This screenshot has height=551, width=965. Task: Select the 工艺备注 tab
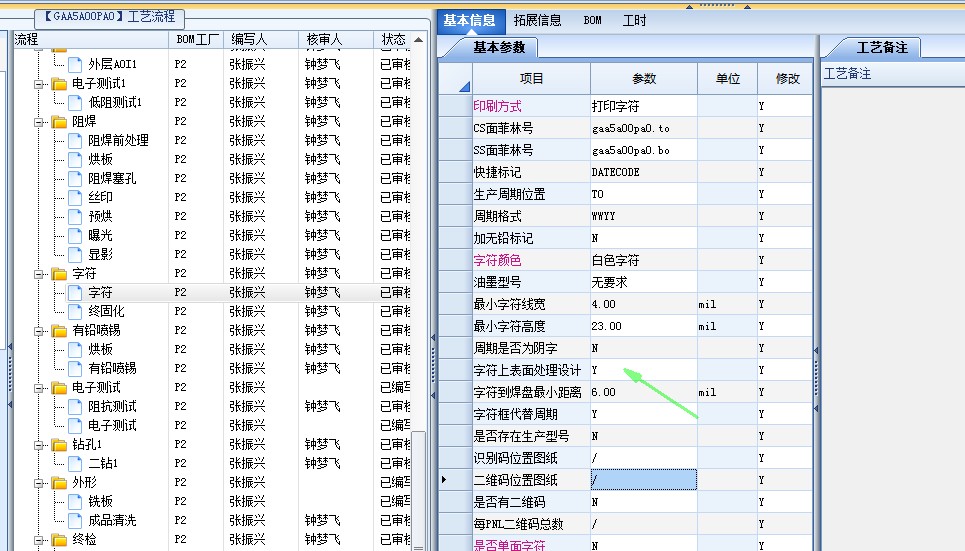coord(882,47)
